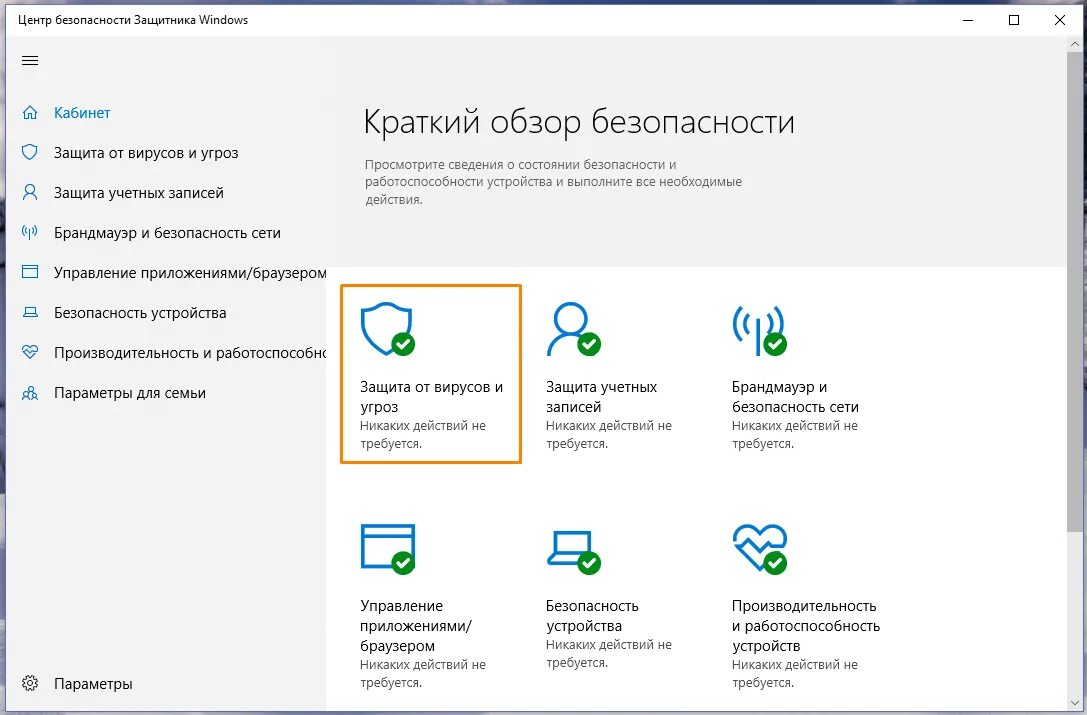Click the heart health icon in sidebar
Screen dimensions: 1087x715
coord(30,352)
